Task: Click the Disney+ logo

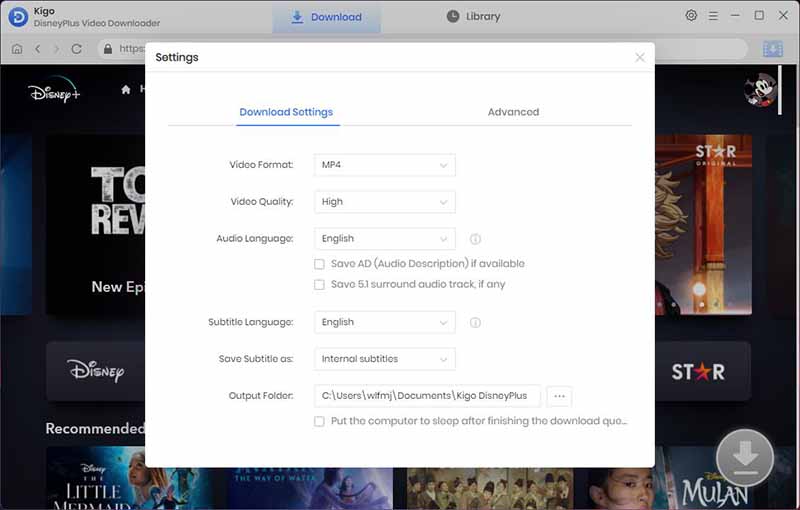Action: pos(54,90)
